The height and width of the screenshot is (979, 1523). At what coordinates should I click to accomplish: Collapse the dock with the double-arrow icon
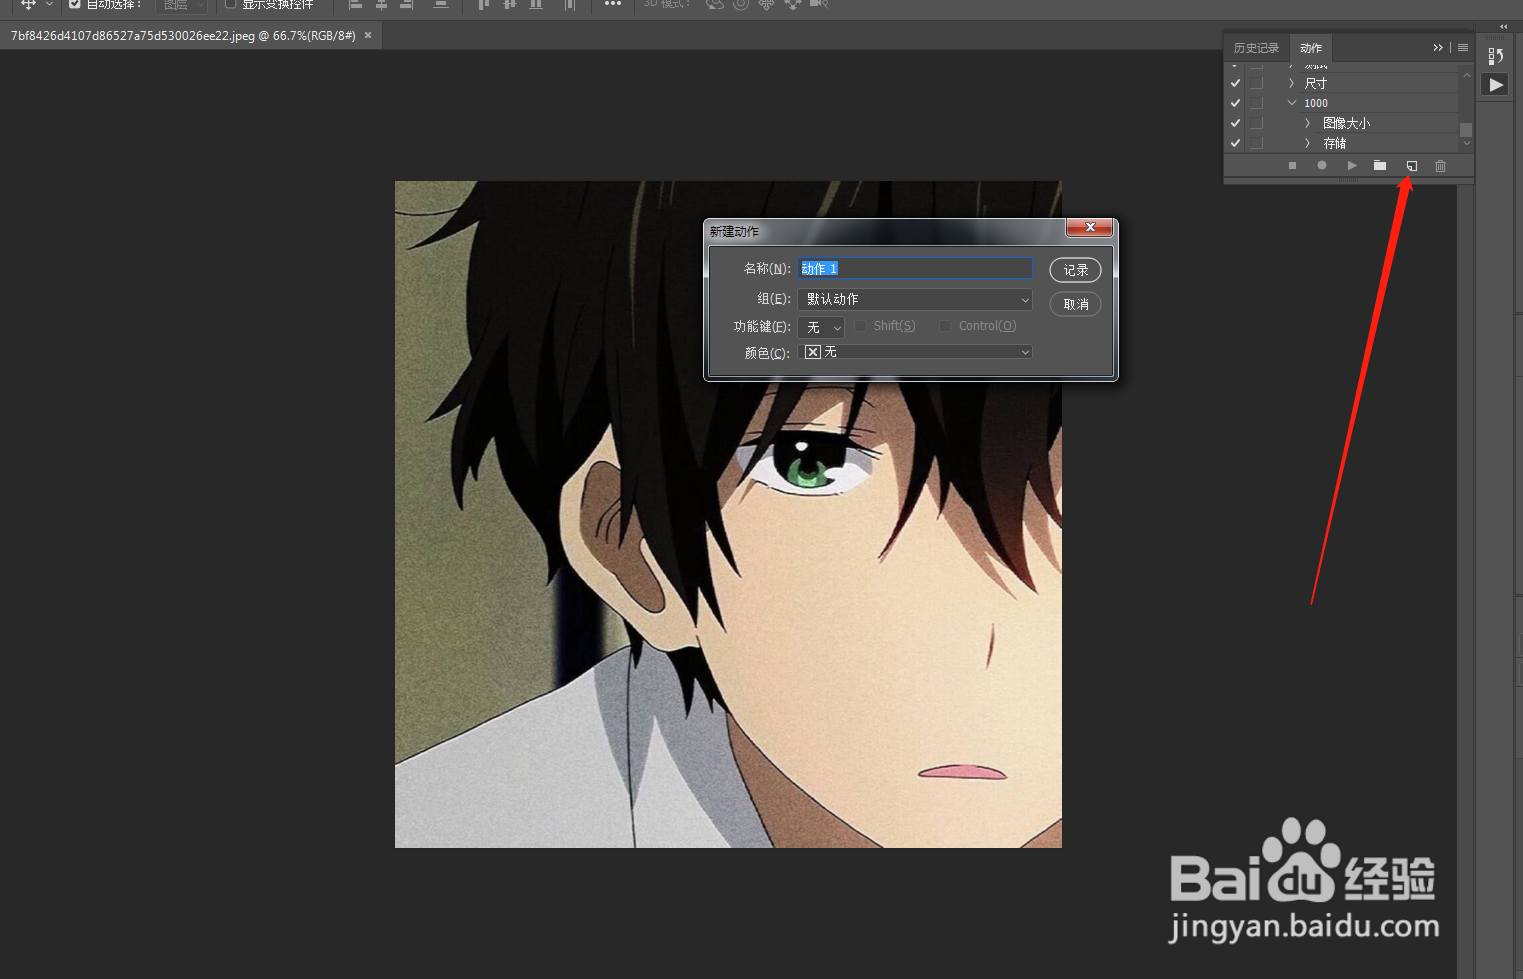tap(1503, 26)
